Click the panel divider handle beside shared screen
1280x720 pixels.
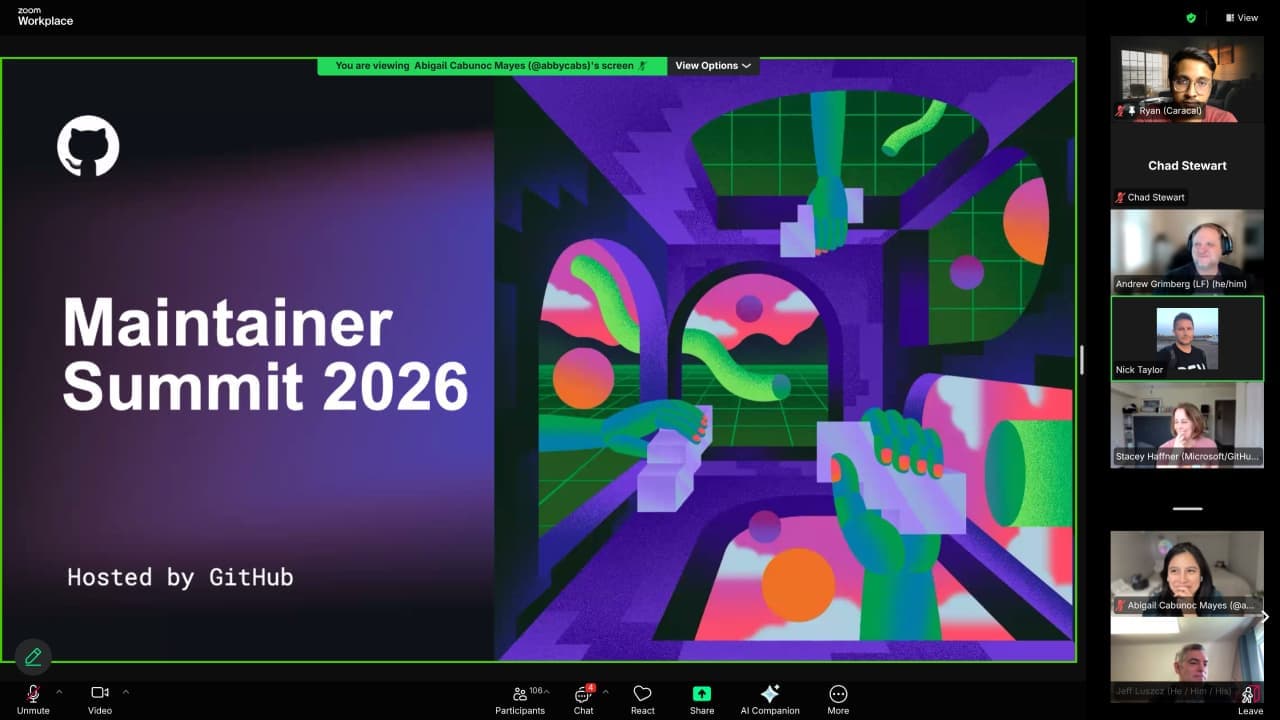click(1081, 360)
